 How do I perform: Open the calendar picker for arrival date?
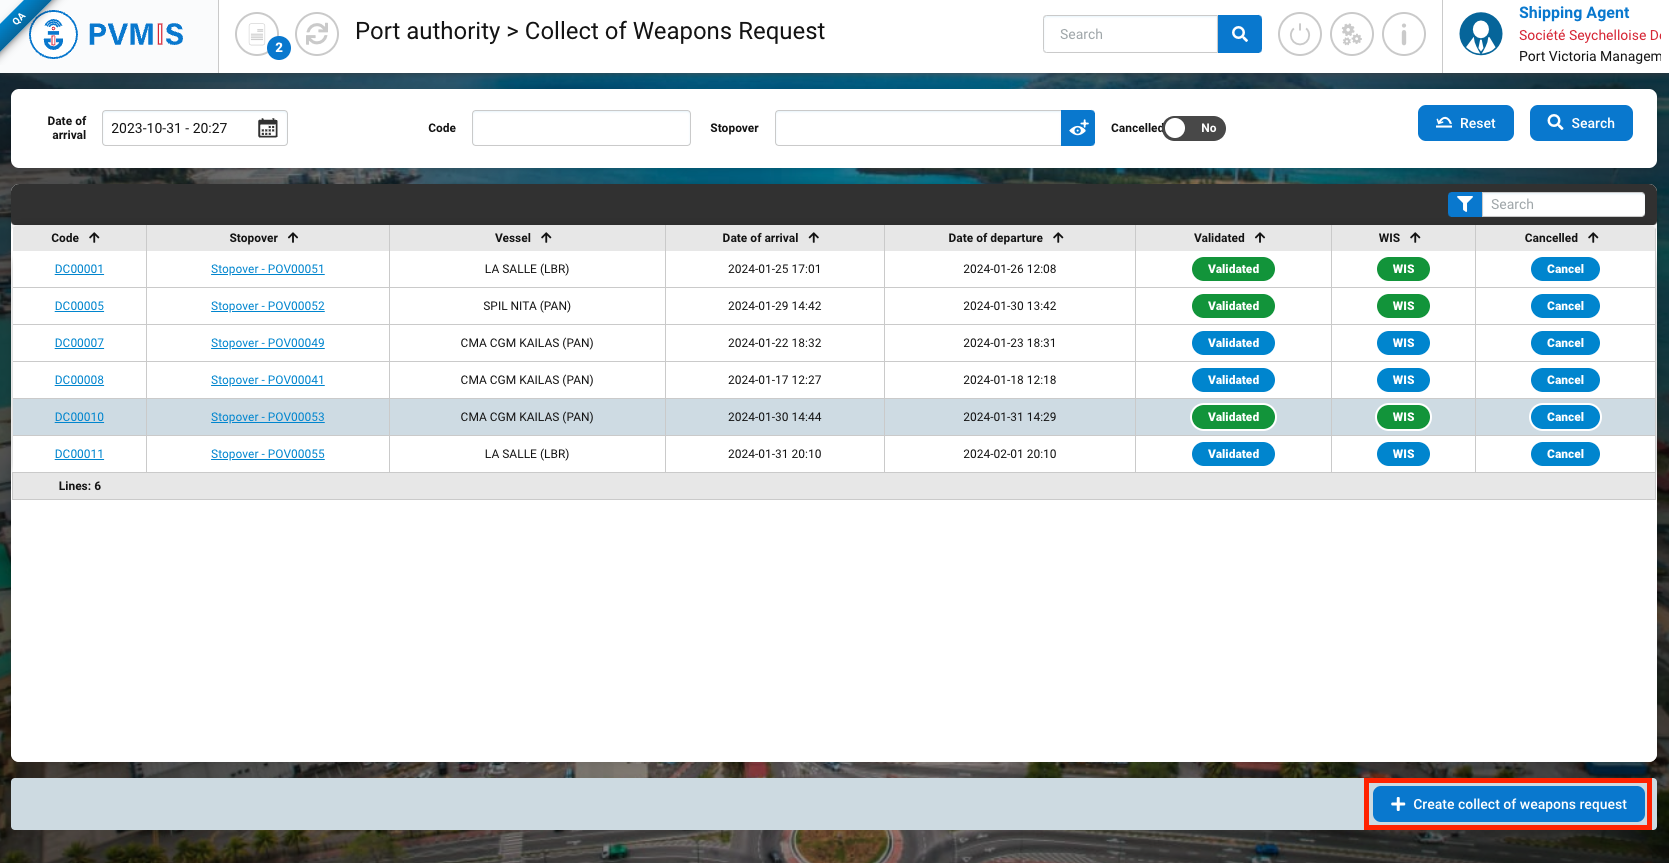click(x=267, y=128)
